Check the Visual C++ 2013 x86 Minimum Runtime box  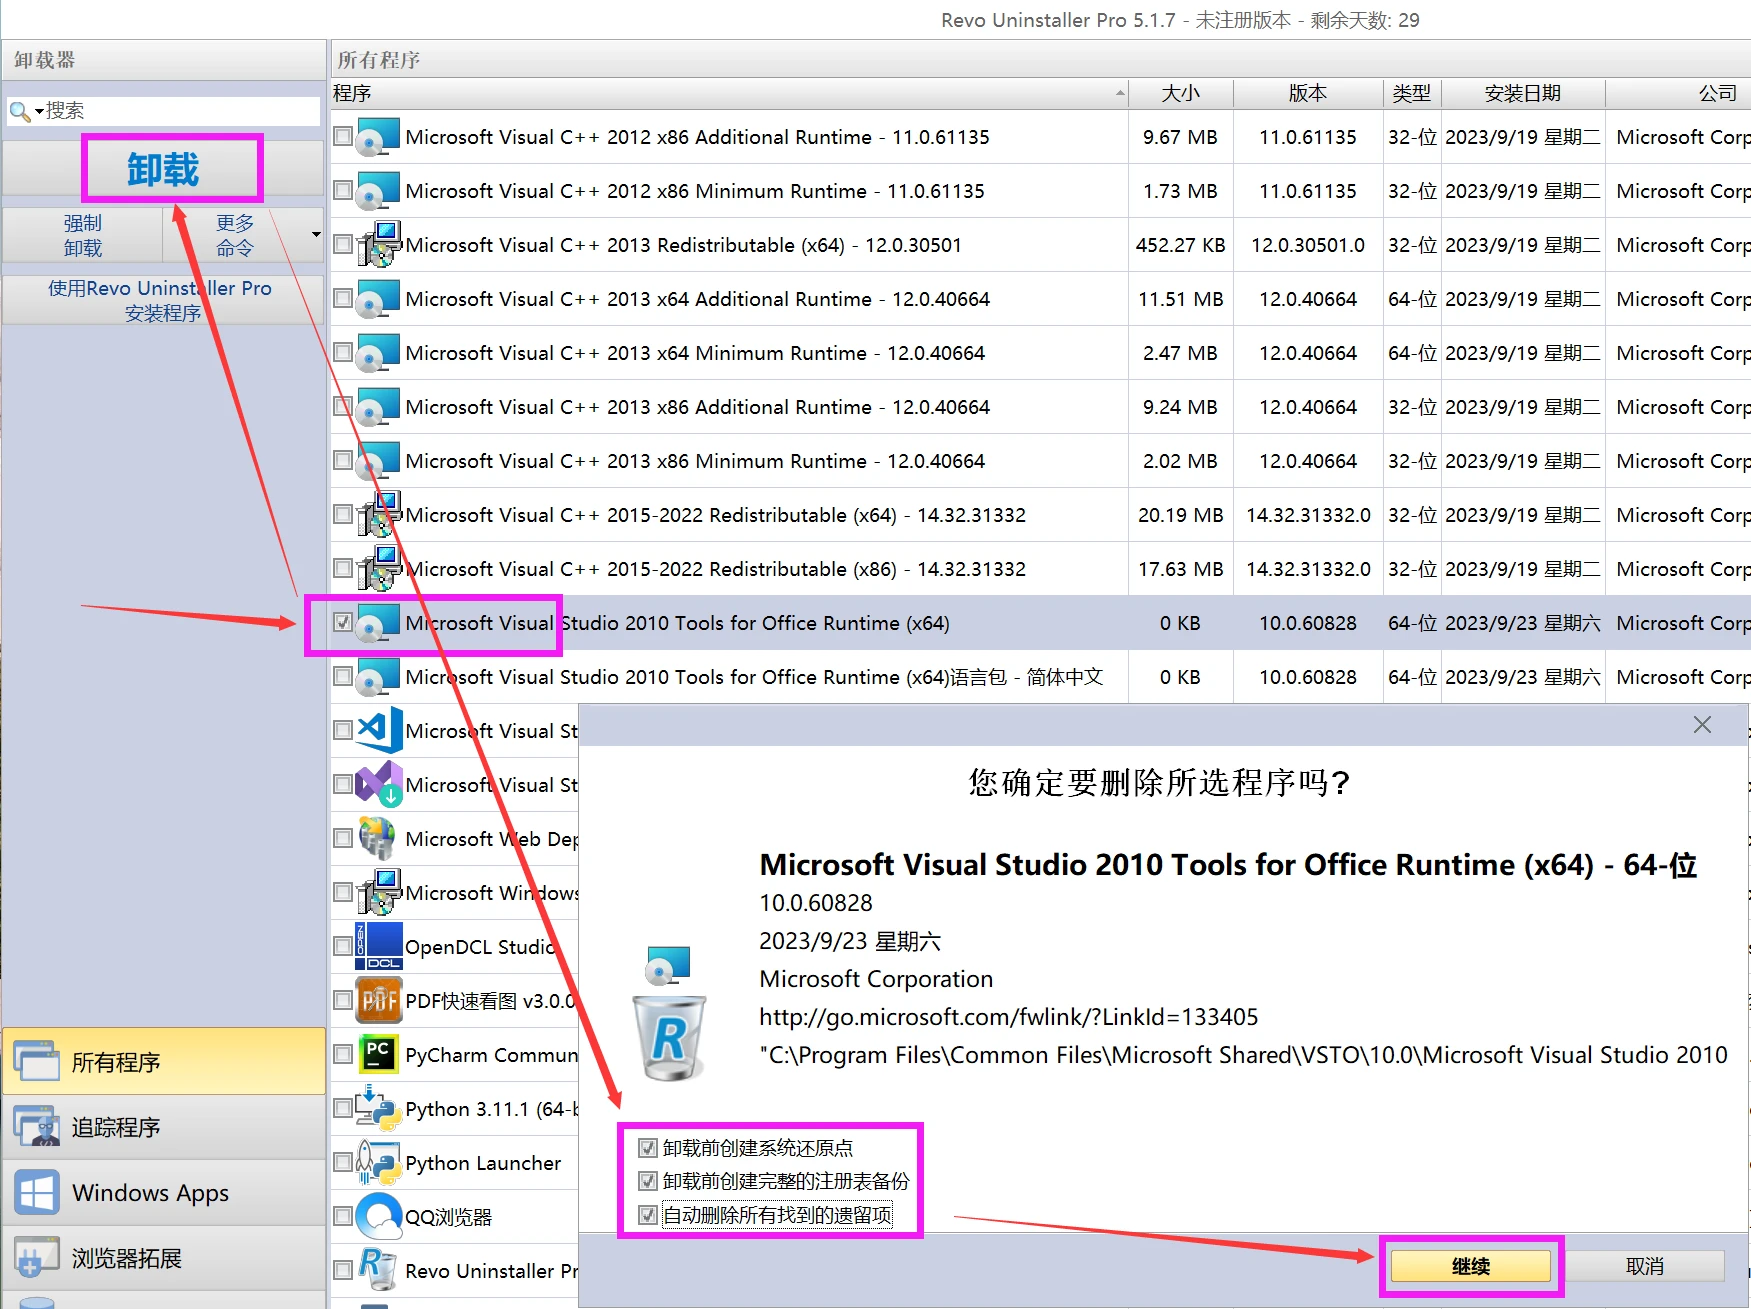[x=343, y=460]
